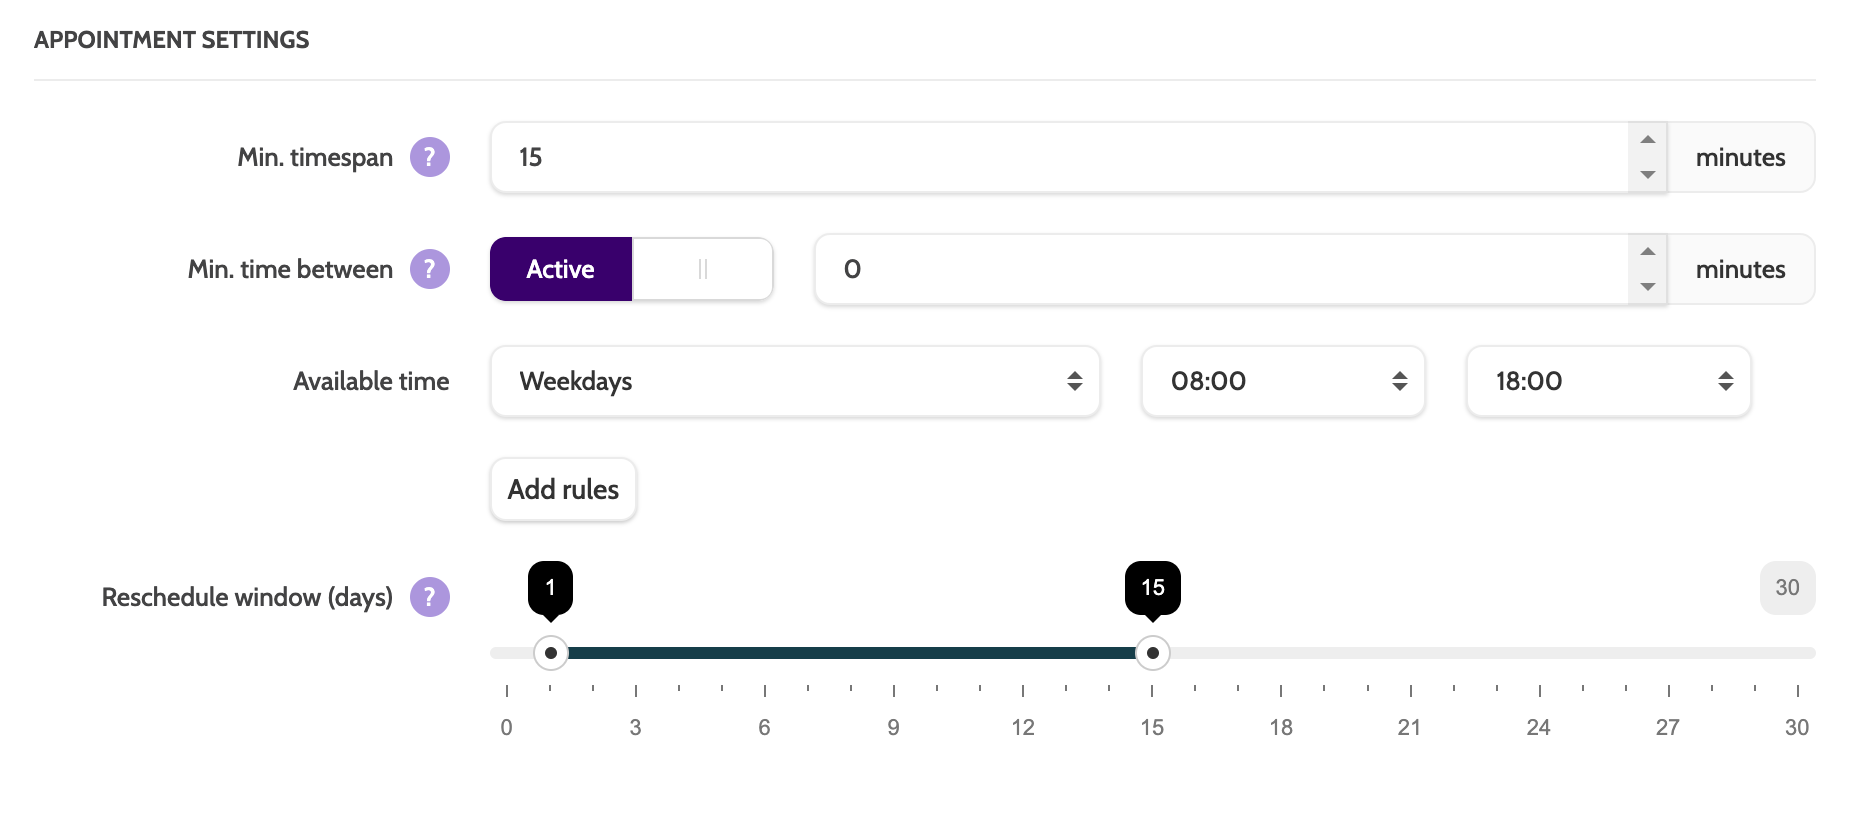Decrement the Min. time between minutes
This screenshot has height=818, width=1856.
(x=1647, y=287)
